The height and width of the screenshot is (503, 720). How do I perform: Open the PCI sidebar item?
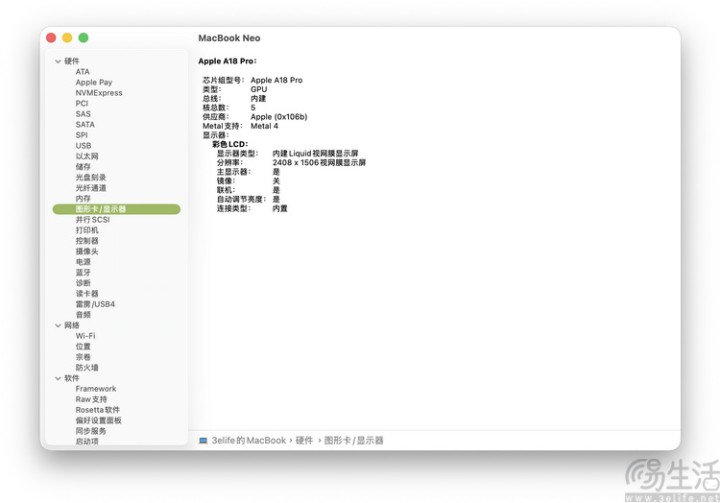coord(82,103)
